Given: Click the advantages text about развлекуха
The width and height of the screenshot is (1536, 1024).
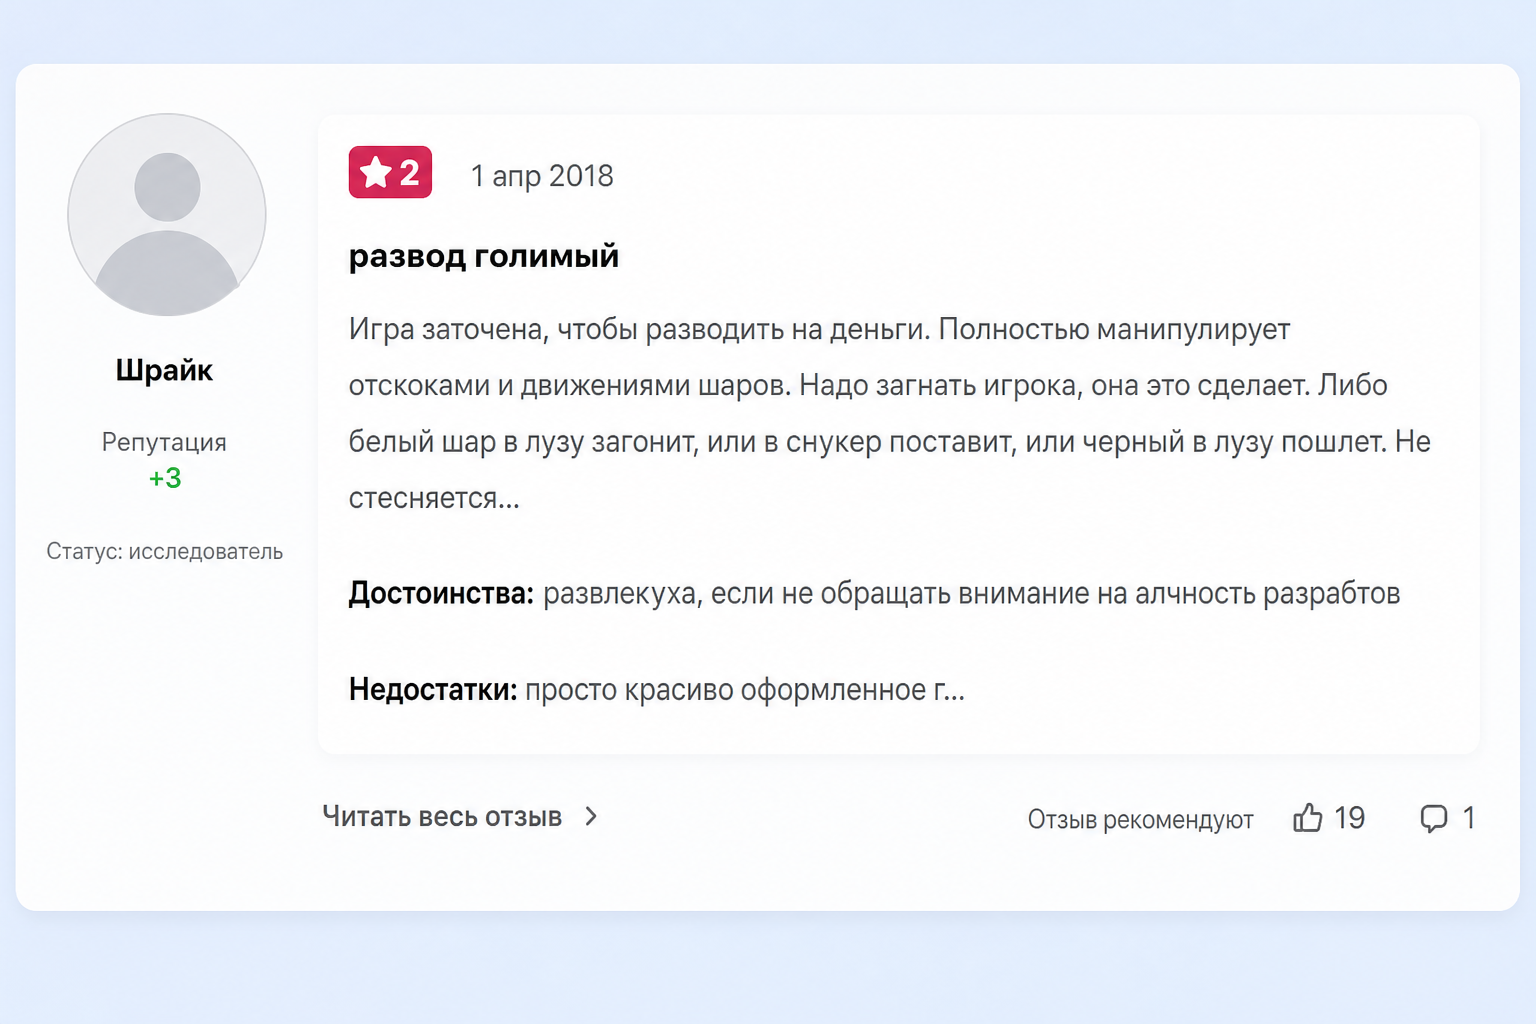Looking at the screenshot, I should coord(971,594).
